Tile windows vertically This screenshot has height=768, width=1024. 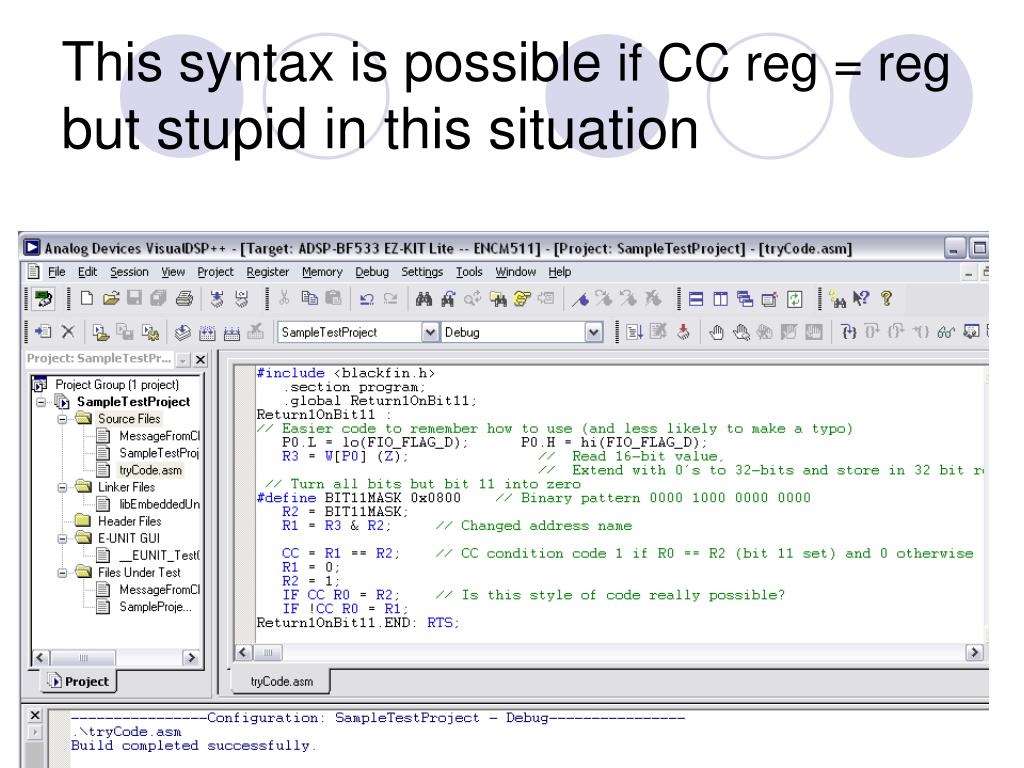720,299
